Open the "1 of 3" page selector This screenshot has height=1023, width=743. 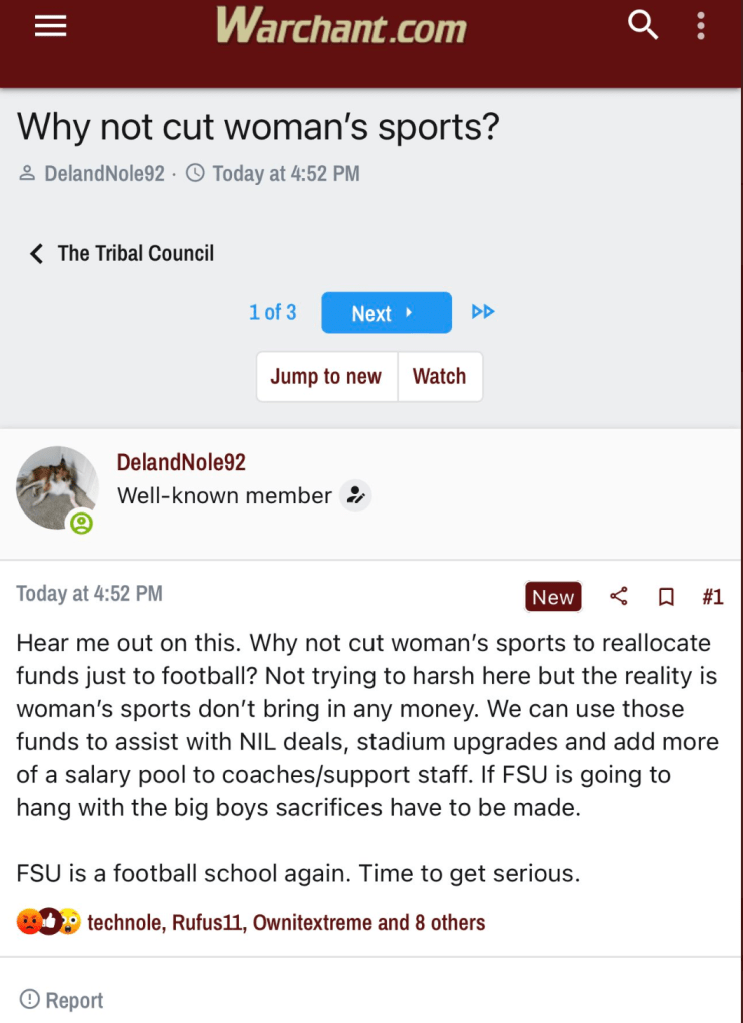[x=272, y=312]
